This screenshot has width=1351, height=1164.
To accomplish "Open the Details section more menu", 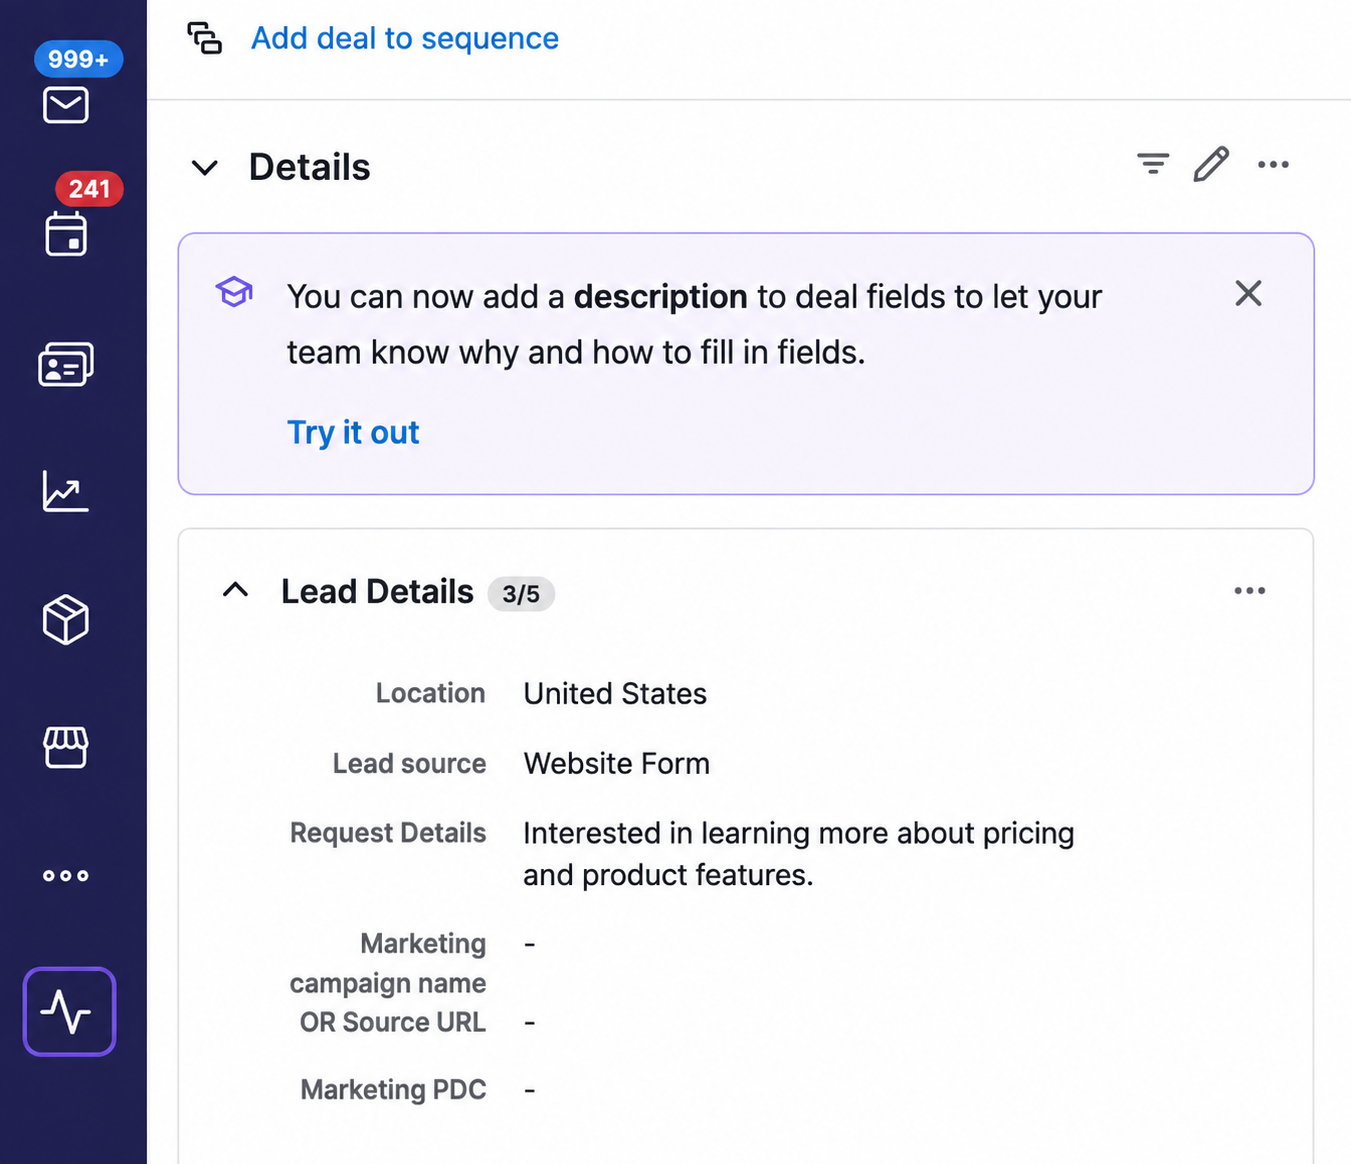I will click(1273, 164).
